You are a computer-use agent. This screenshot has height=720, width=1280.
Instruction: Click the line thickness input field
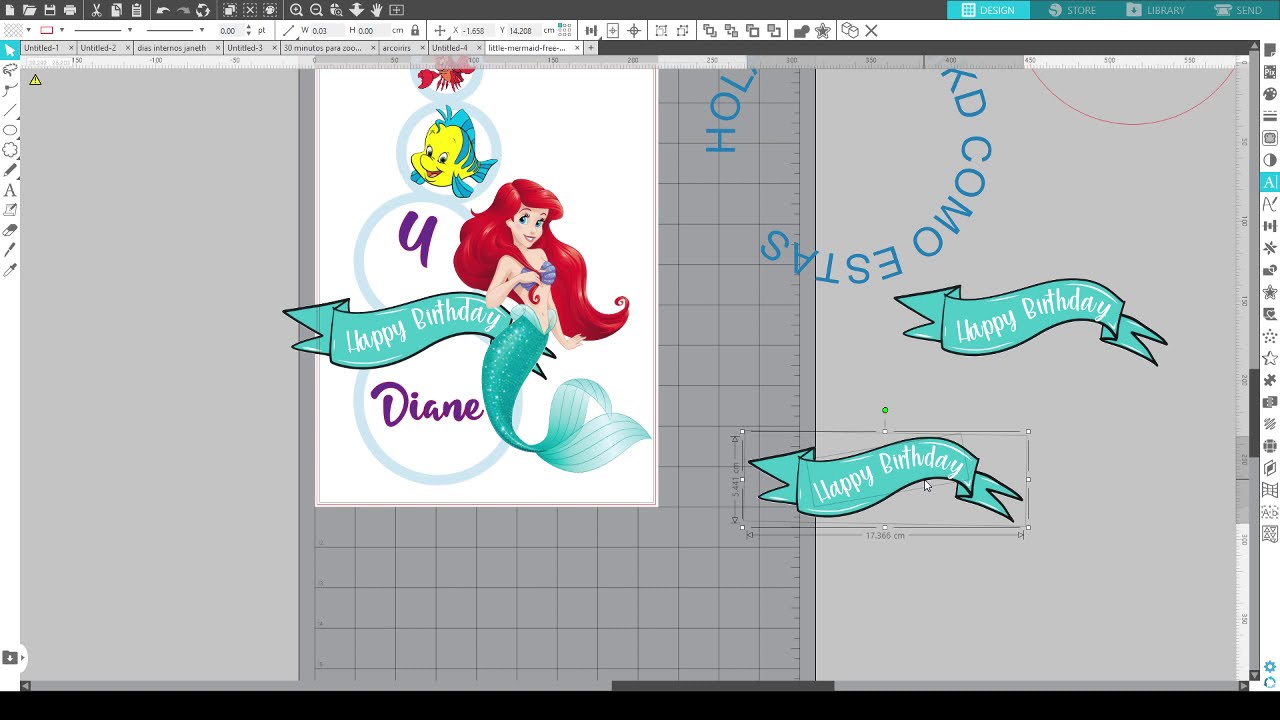pos(230,31)
